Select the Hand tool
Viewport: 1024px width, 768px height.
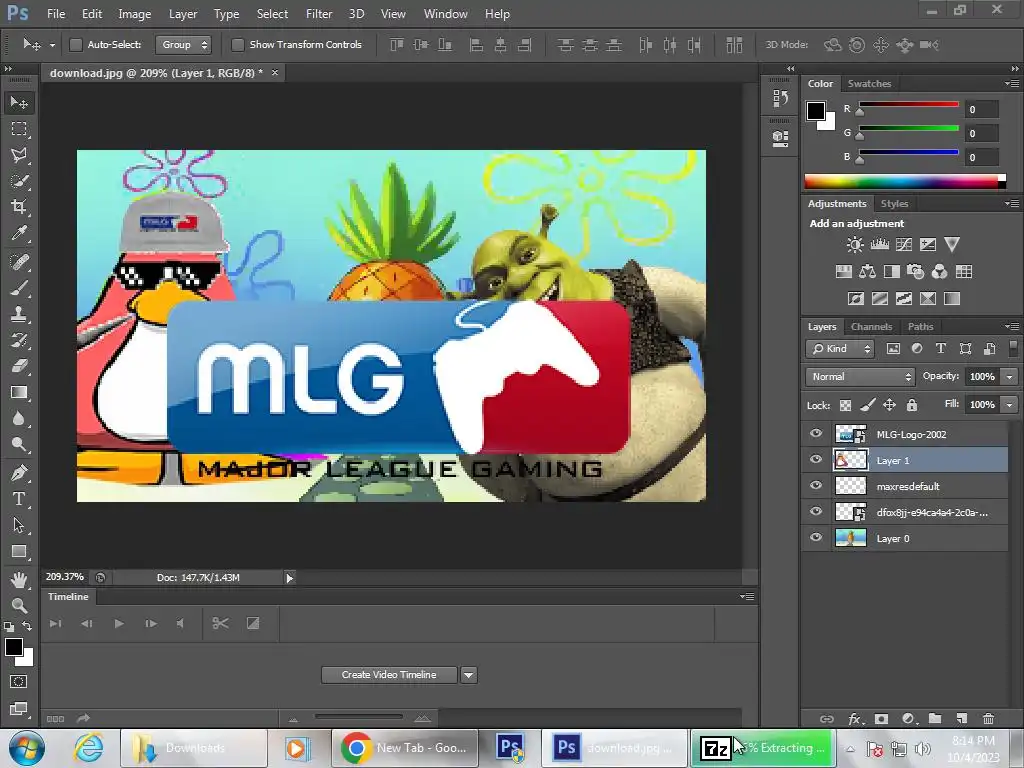19,579
